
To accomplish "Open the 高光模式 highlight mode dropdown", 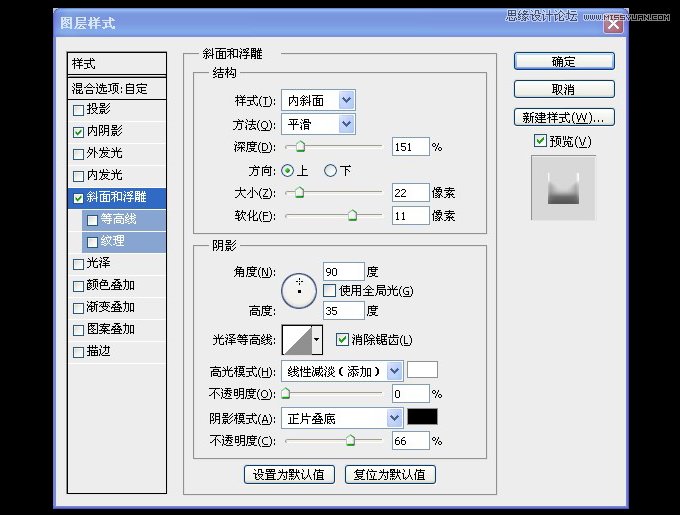I will (342, 371).
